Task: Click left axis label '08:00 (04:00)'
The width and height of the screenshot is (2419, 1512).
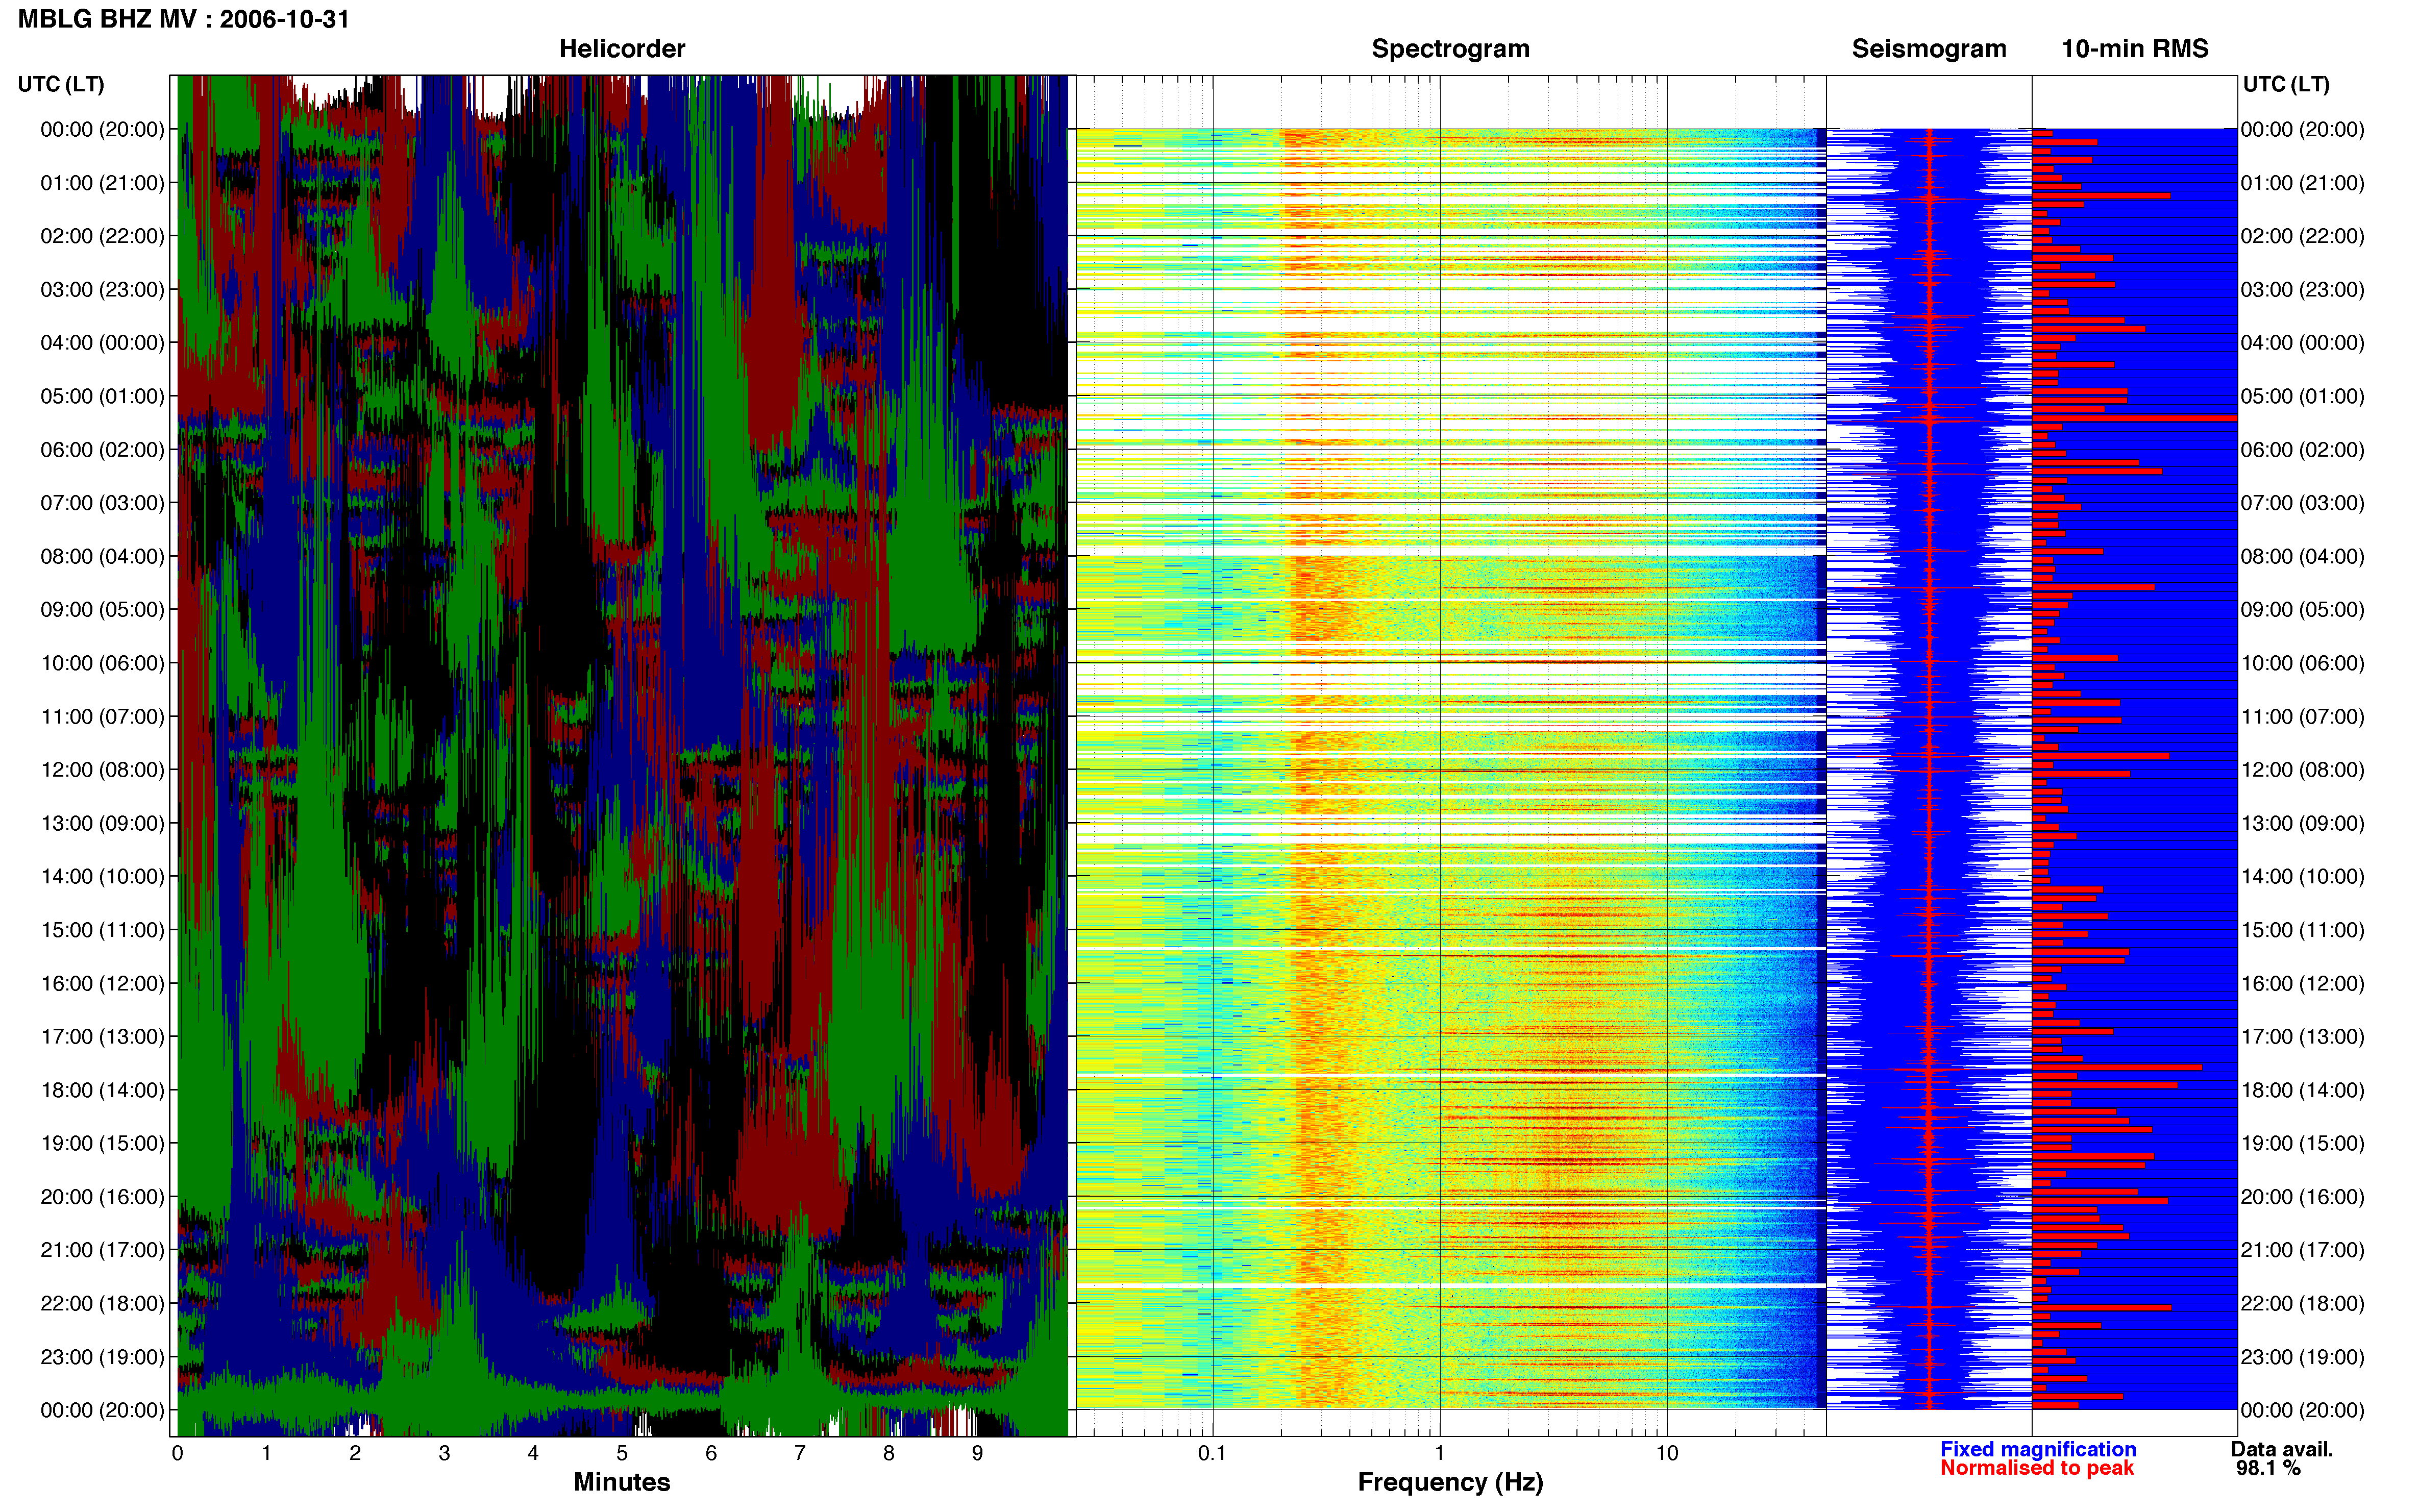Action: 102,556
